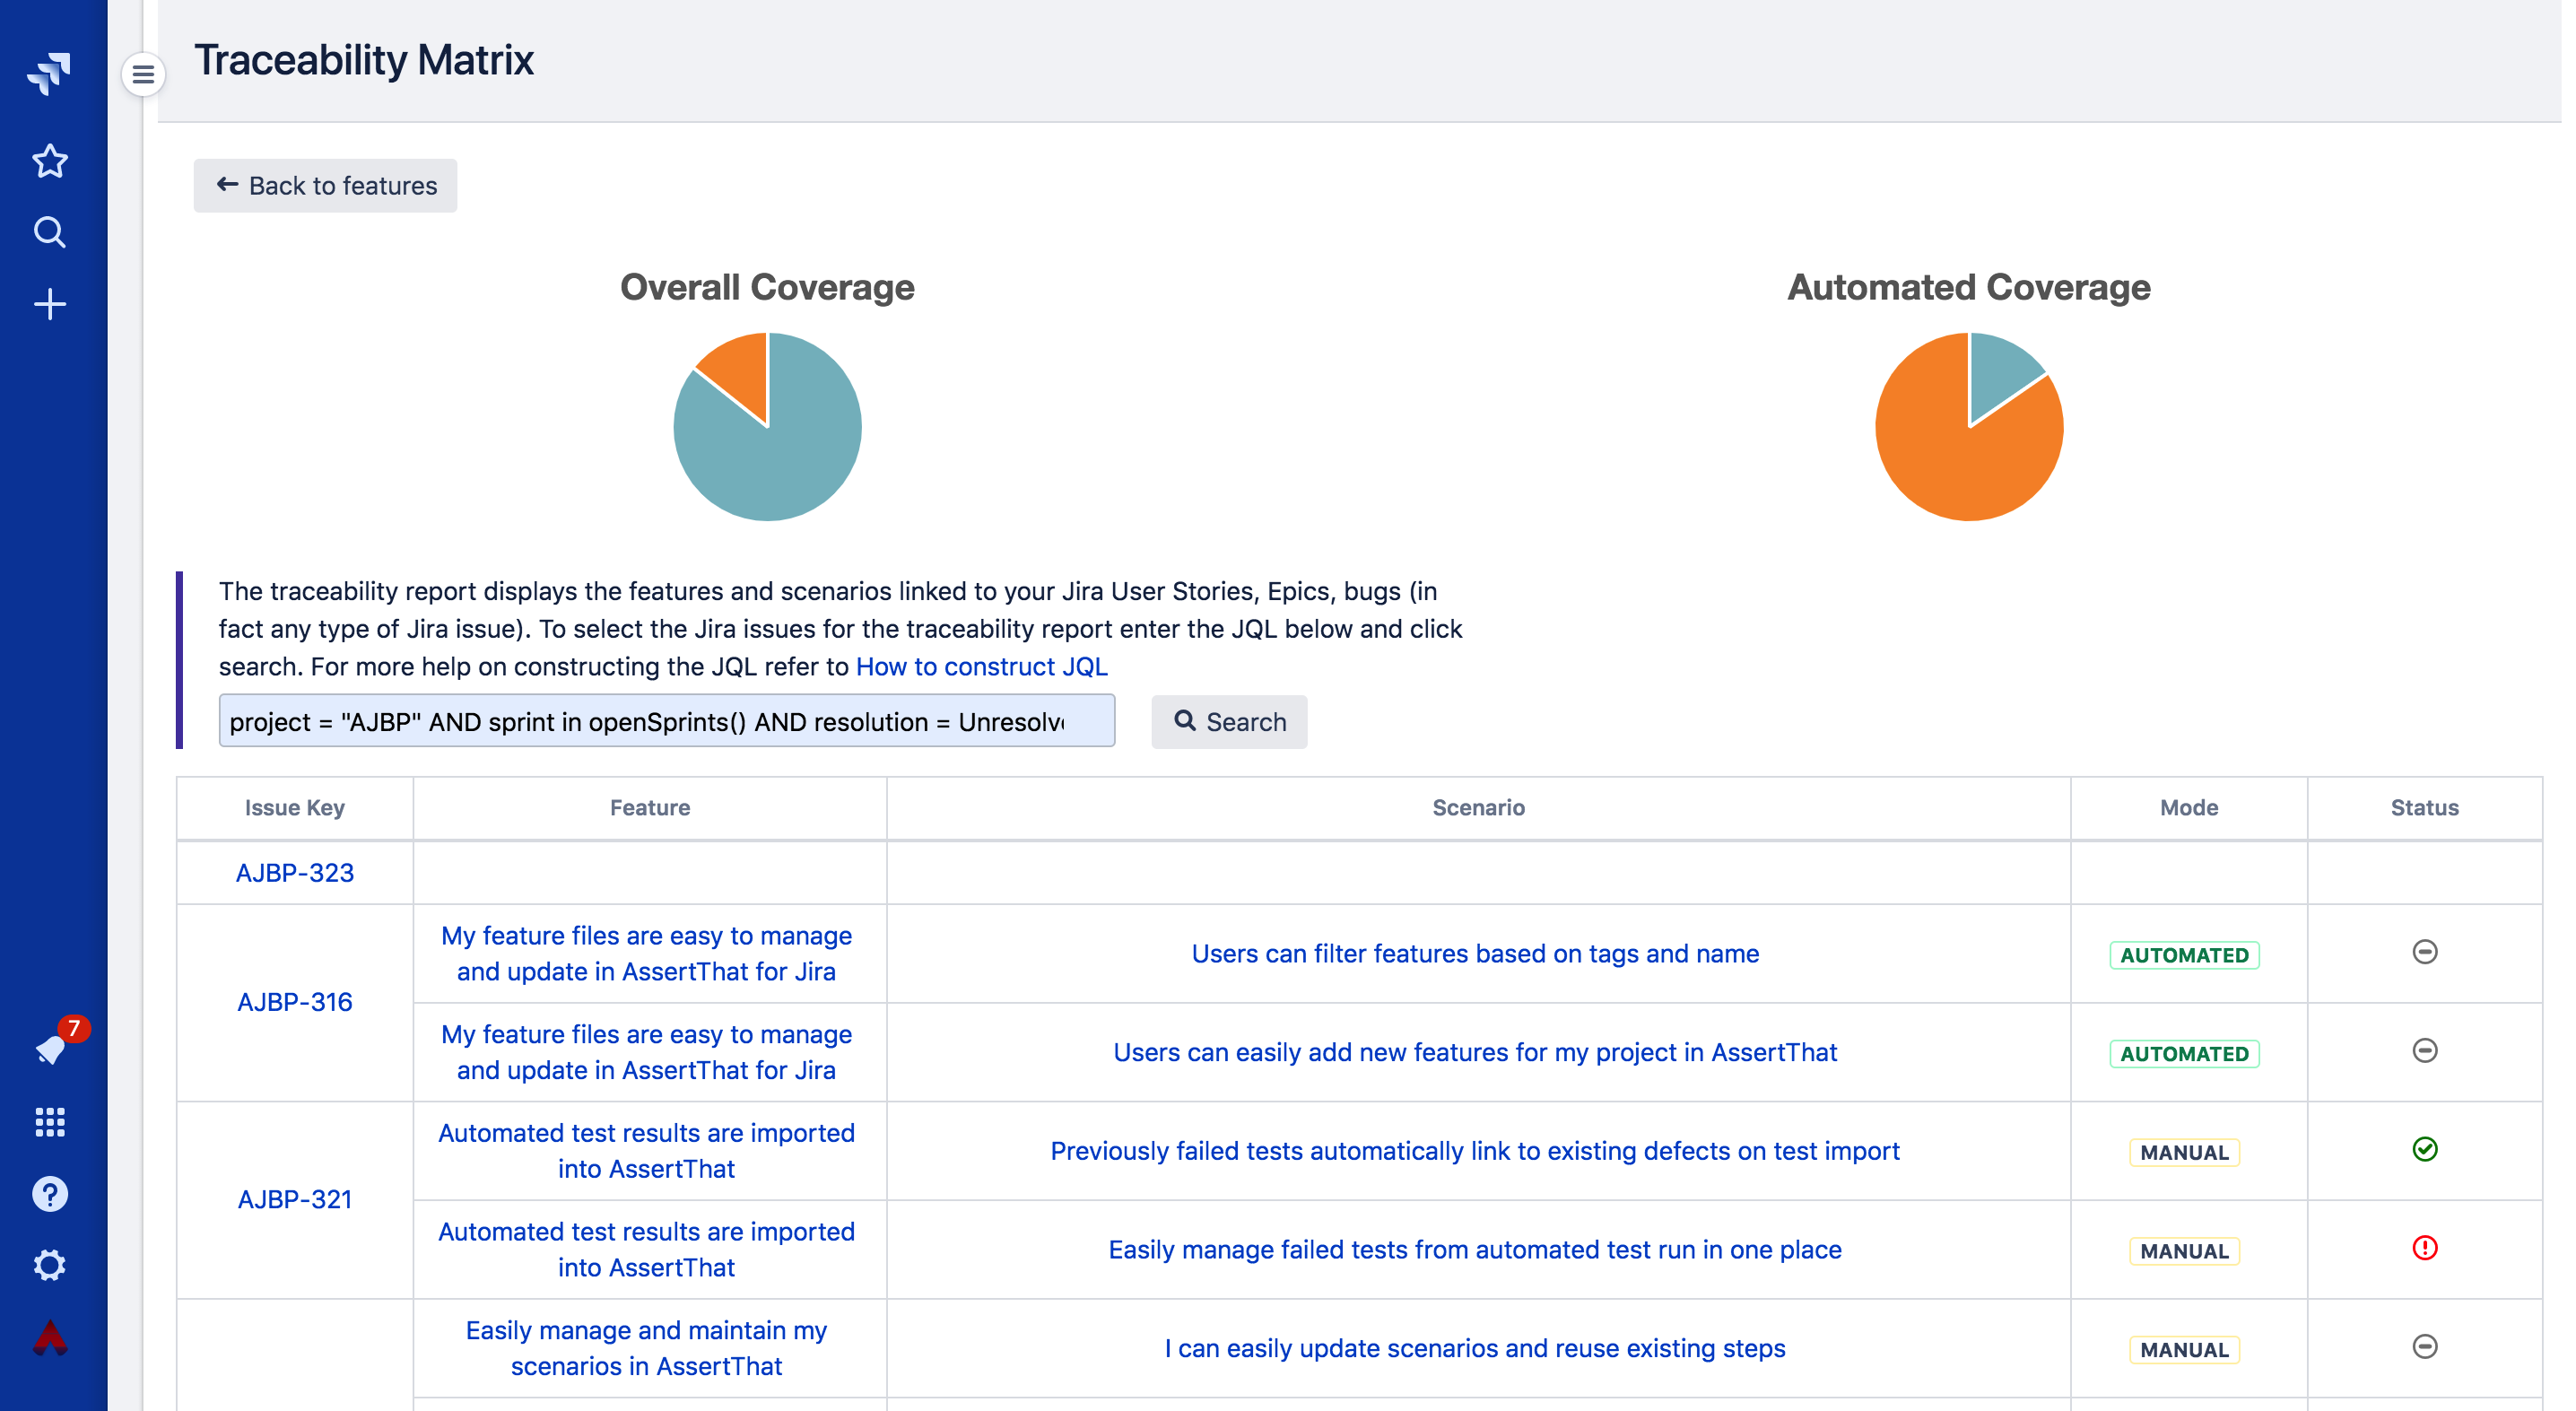Click the green passed status icon
The width and height of the screenshot is (2576, 1411).
[x=2424, y=1149]
